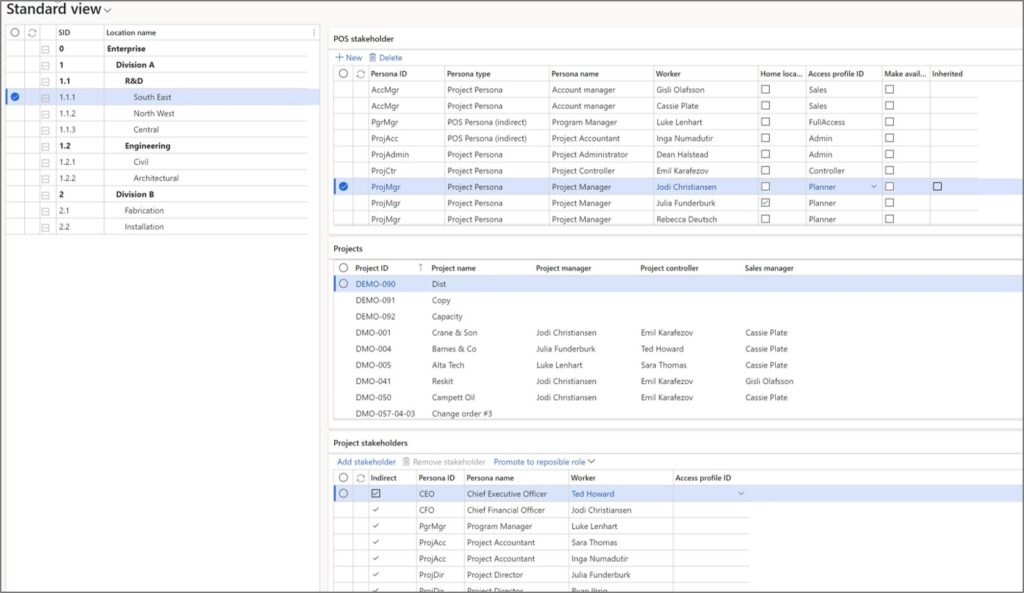Click the refresh icon in the Project stakeholders grid header

click(361, 478)
